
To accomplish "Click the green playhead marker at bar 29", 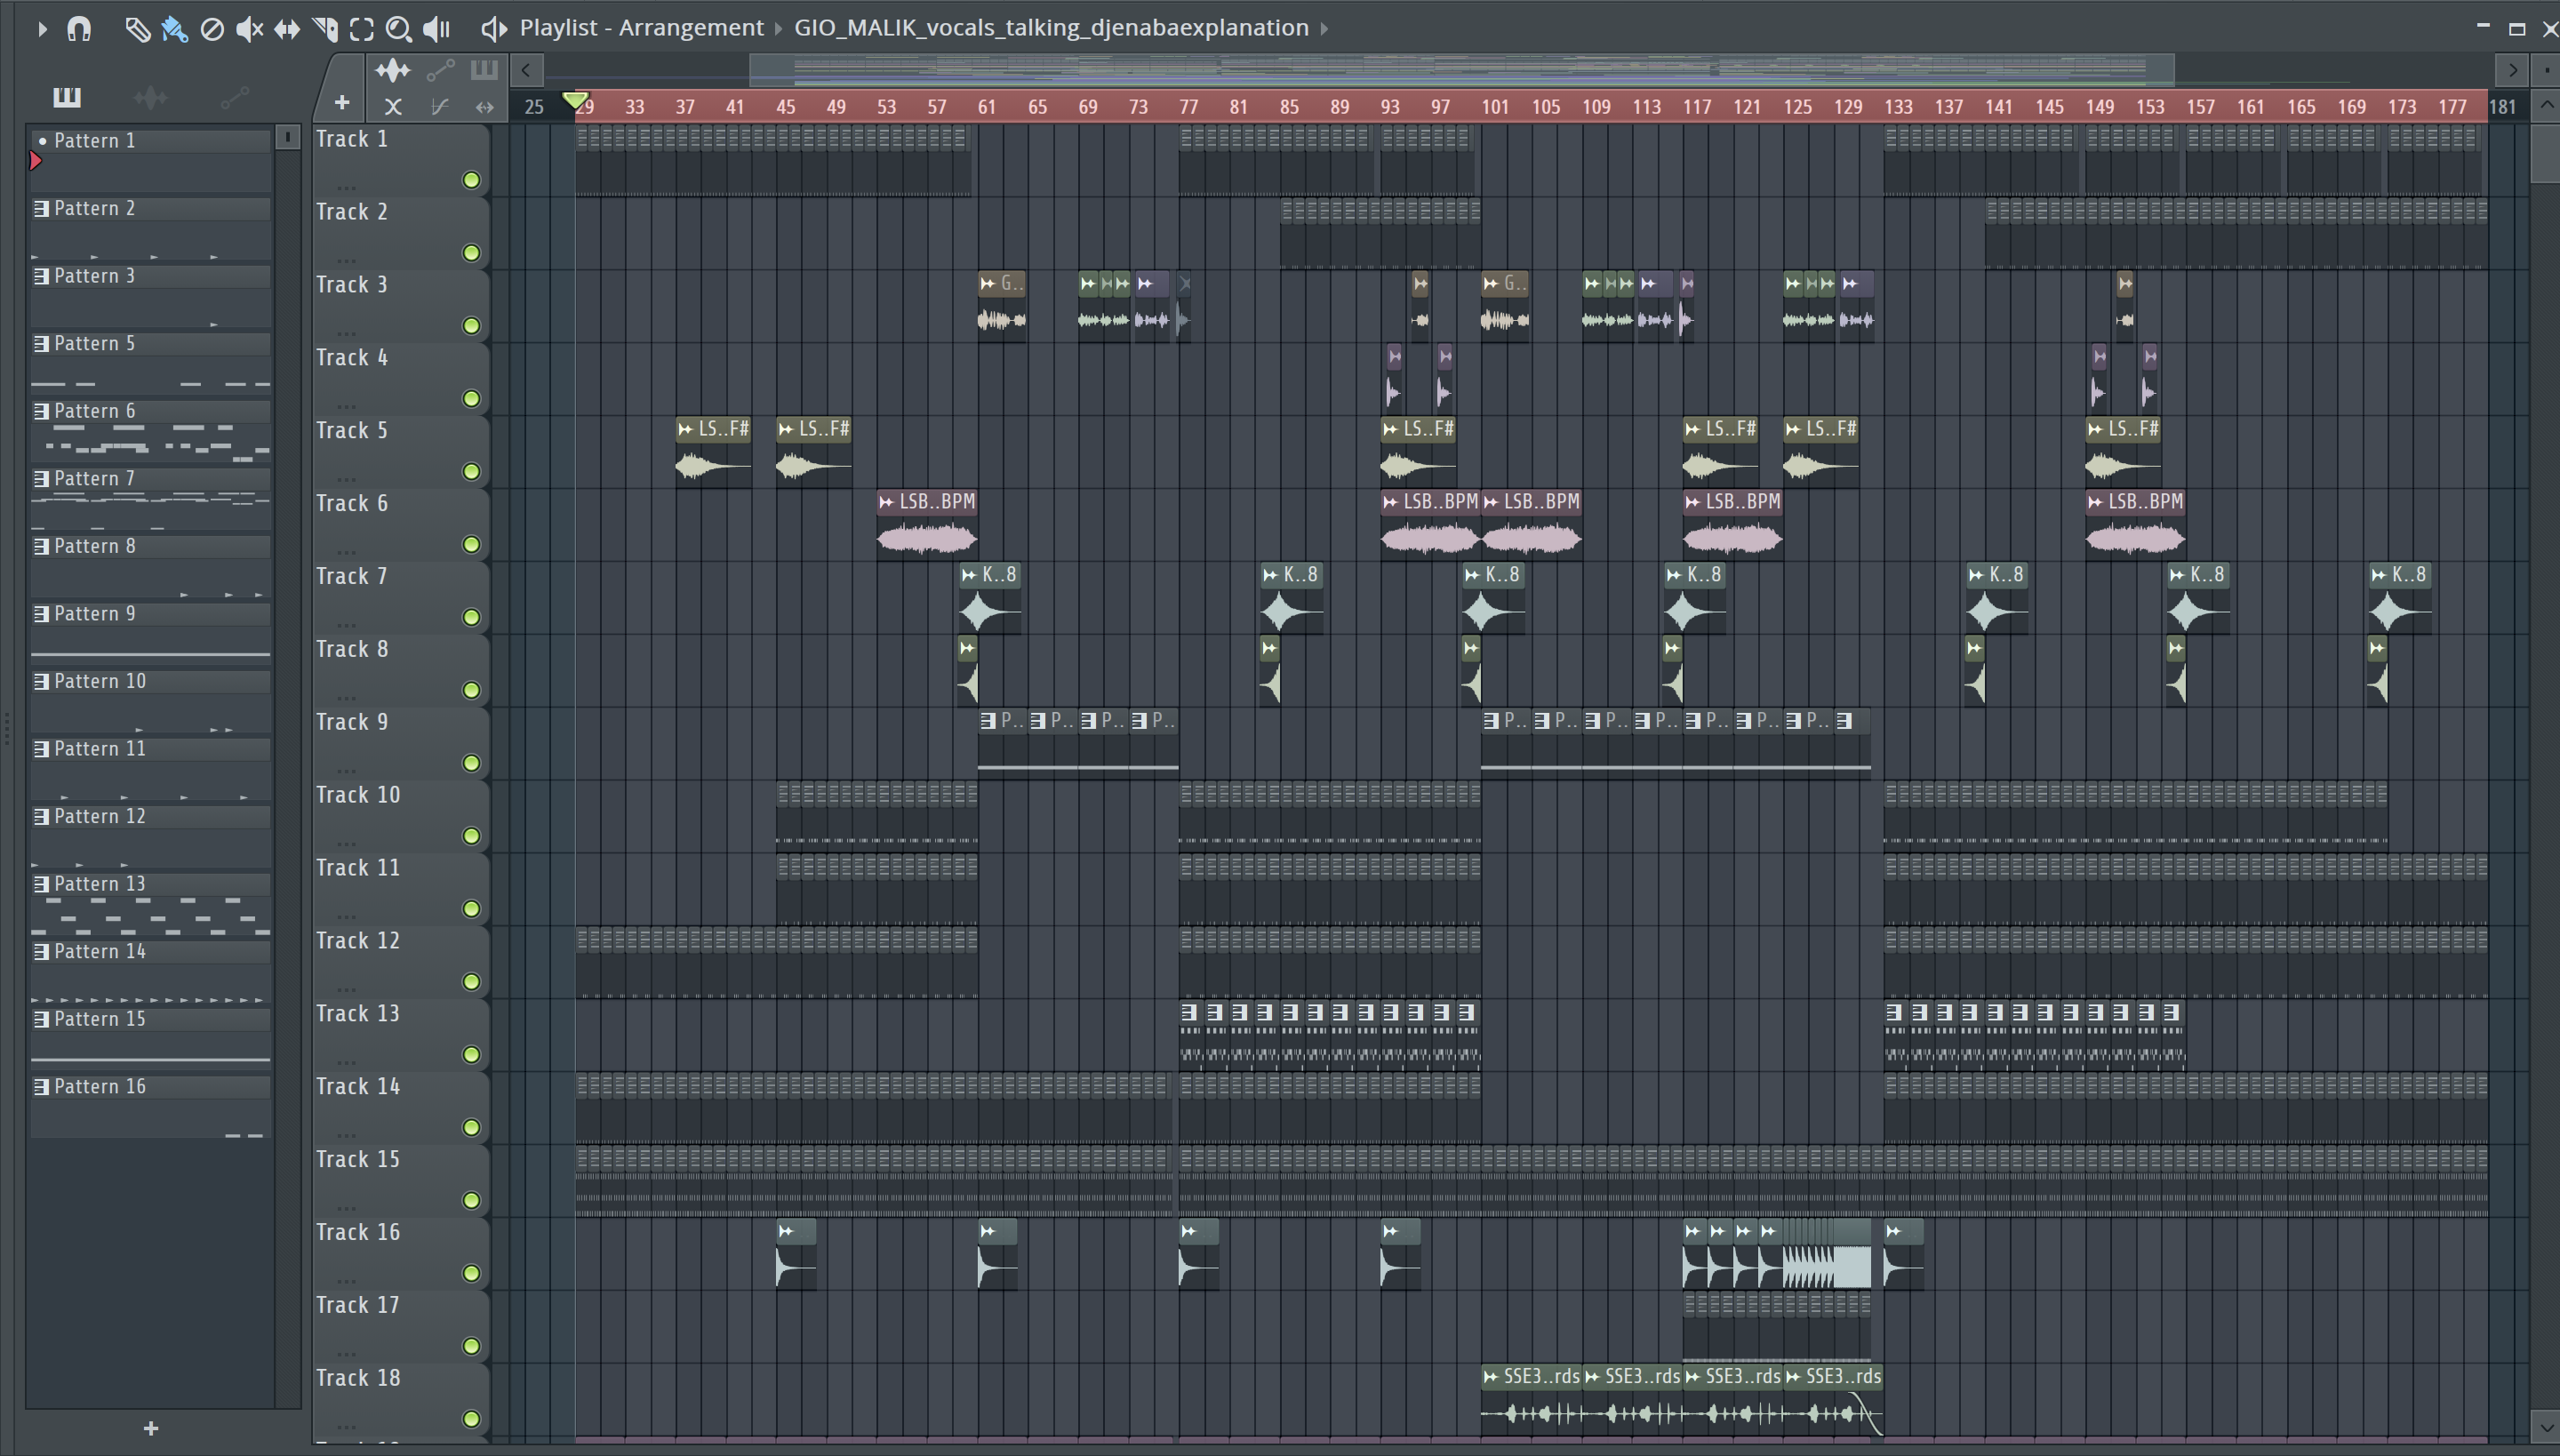I will 575,100.
